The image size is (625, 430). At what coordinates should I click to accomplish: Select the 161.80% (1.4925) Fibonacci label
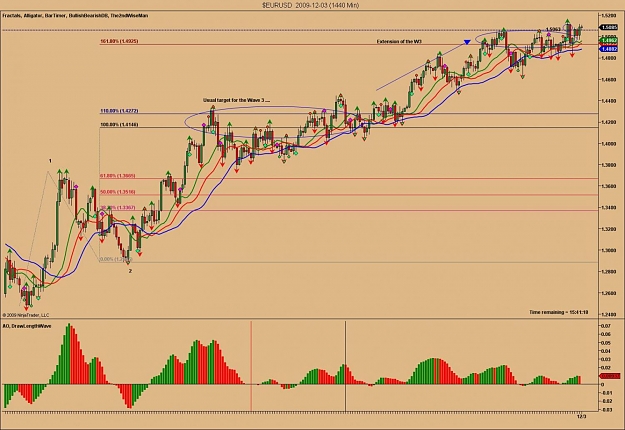pos(119,41)
